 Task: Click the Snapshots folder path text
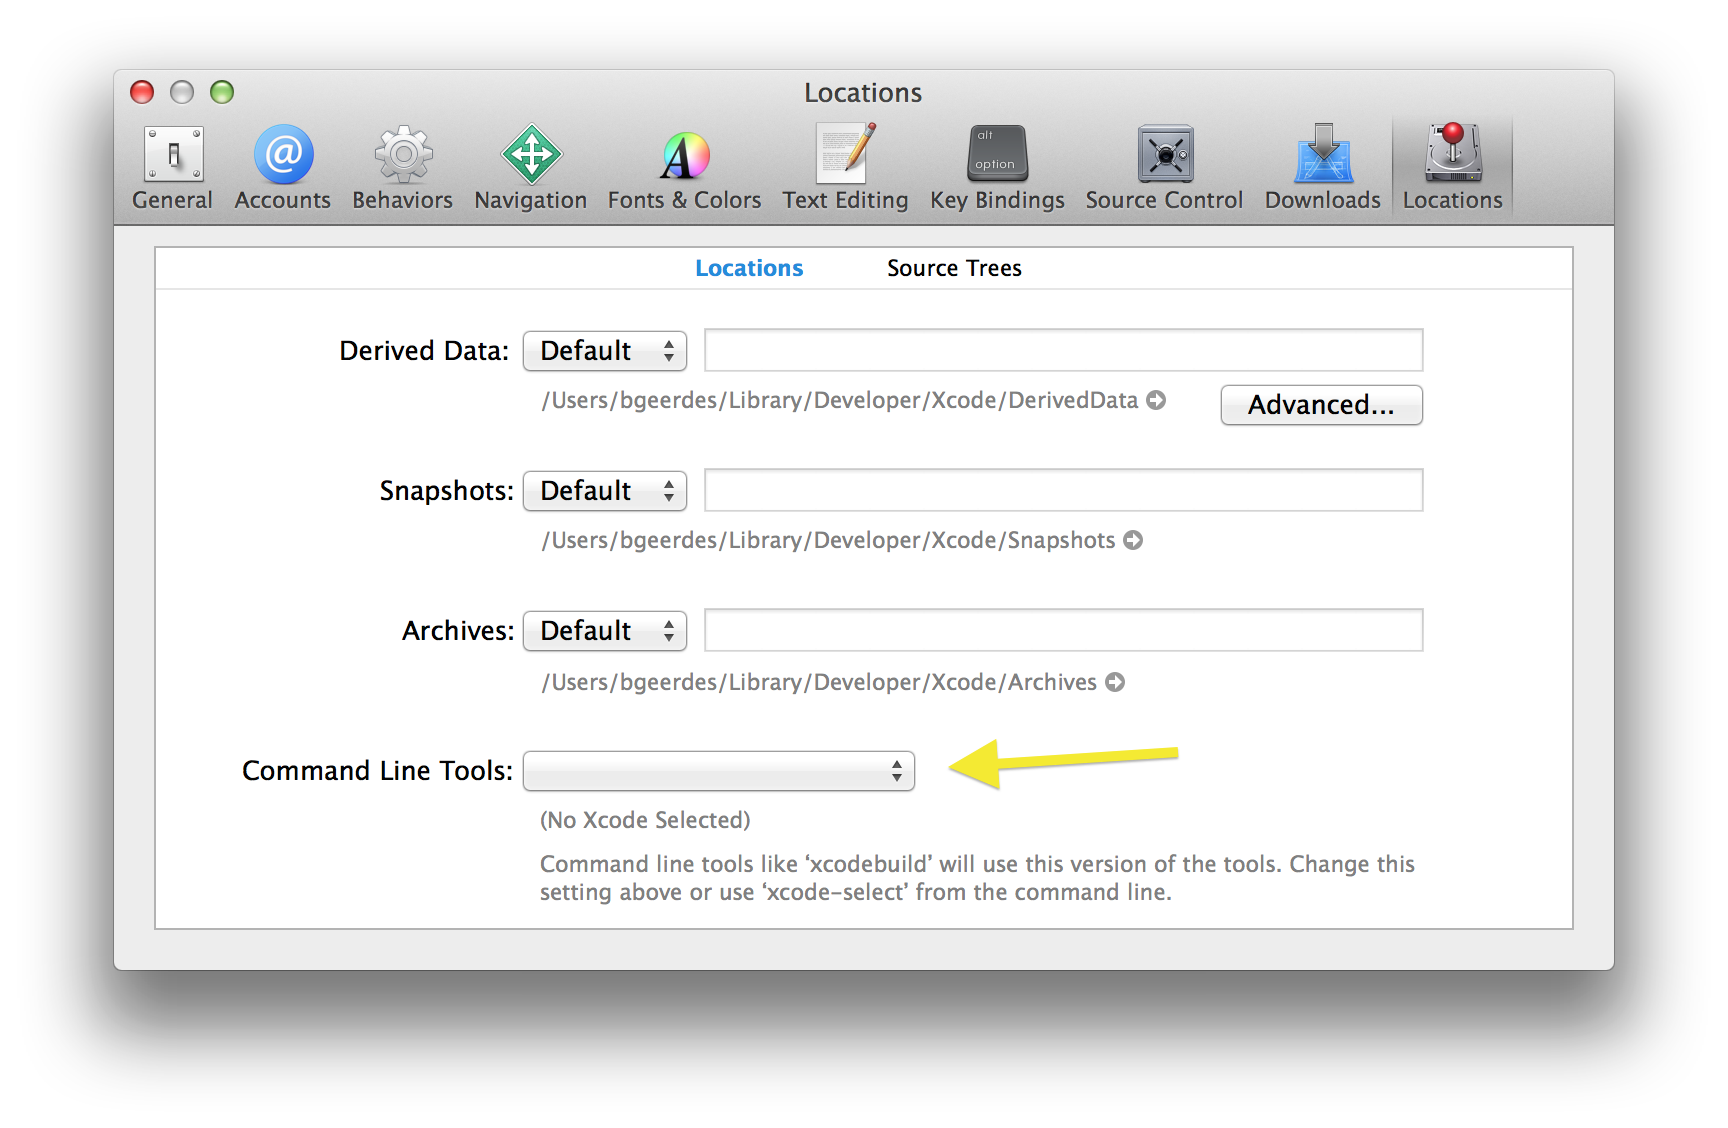click(x=828, y=540)
